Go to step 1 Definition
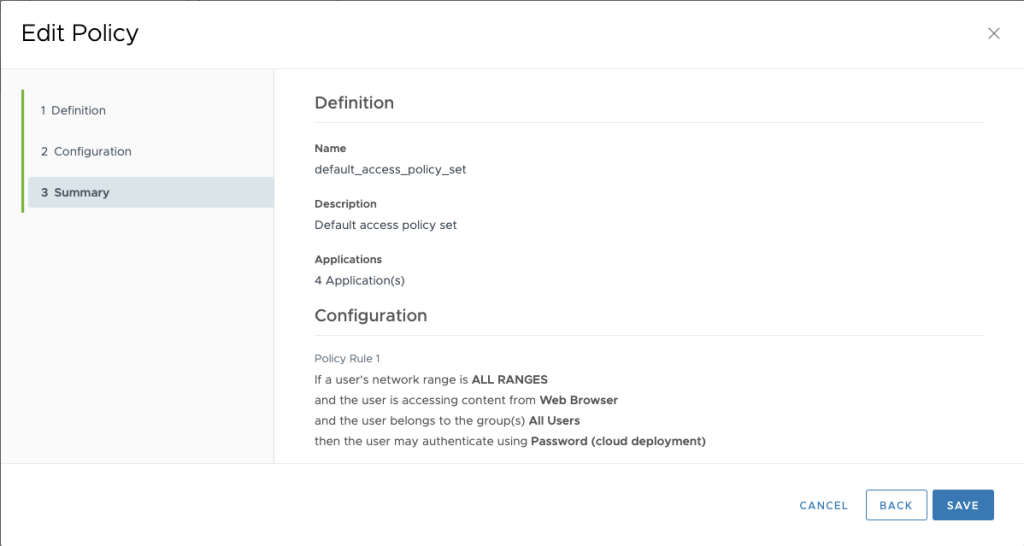Image resolution: width=1024 pixels, height=546 pixels. pyautogui.click(x=73, y=110)
